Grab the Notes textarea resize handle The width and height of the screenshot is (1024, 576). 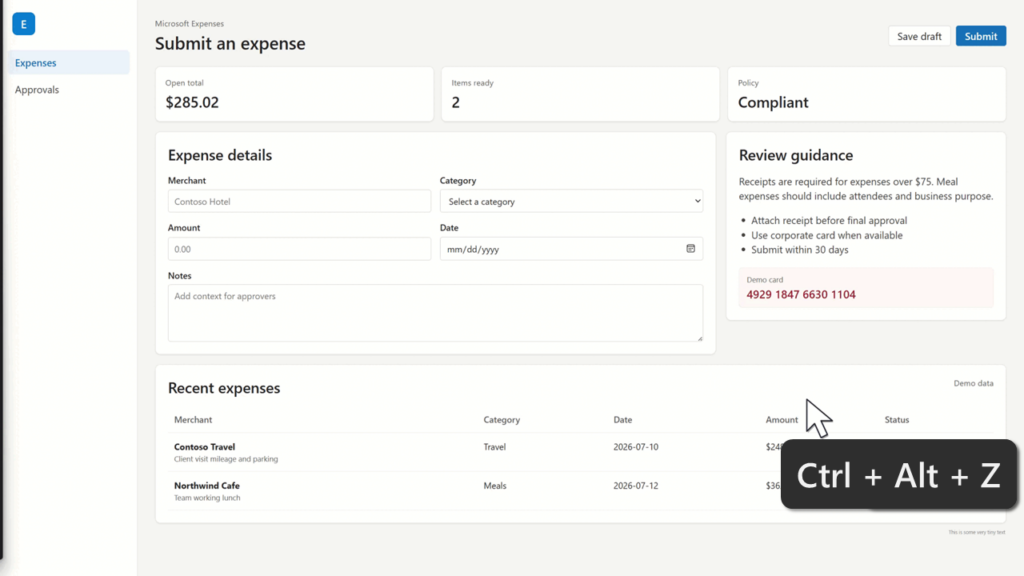[x=699, y=338]
